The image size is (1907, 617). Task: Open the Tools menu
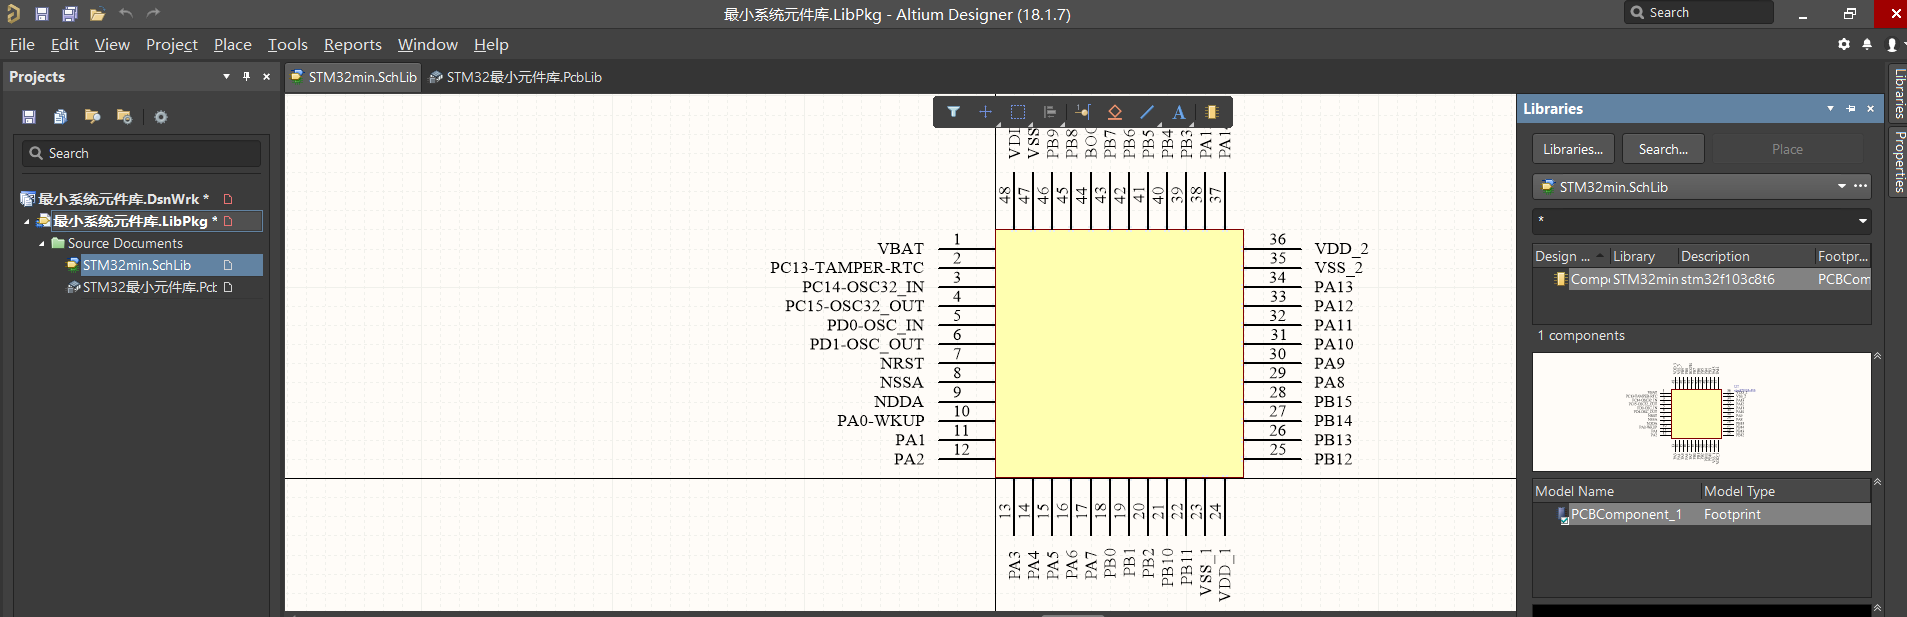click(x=288, y=44)
